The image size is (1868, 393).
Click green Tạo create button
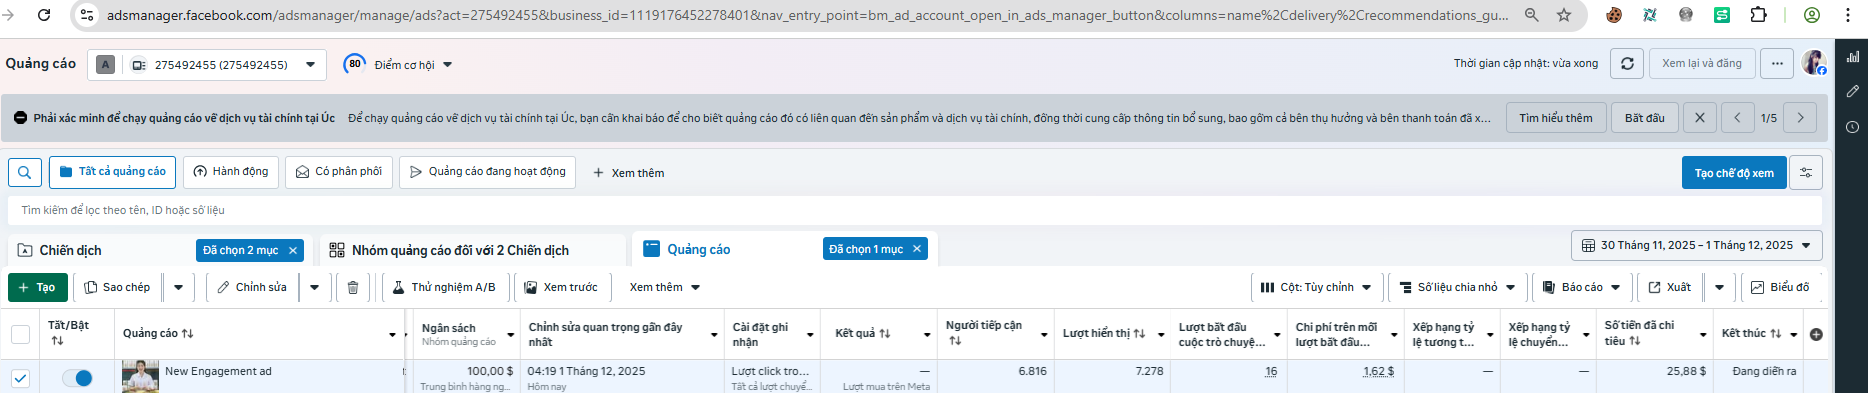(x=38, y=287)
